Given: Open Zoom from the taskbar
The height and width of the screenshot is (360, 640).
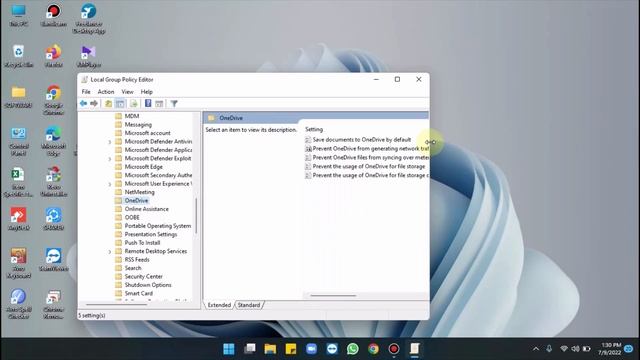Looking at the screenshot, I should [311, 349].
